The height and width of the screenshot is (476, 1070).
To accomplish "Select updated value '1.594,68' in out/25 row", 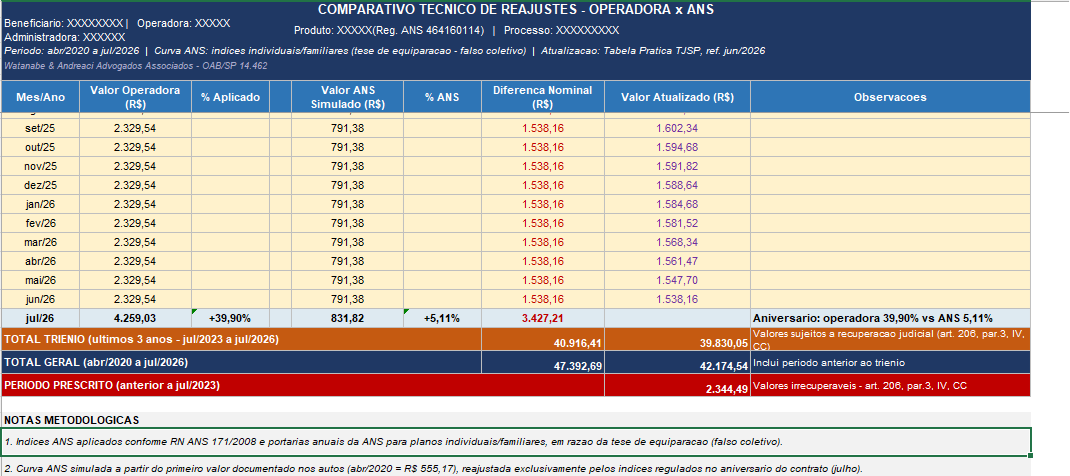I will tap(677, 147).
